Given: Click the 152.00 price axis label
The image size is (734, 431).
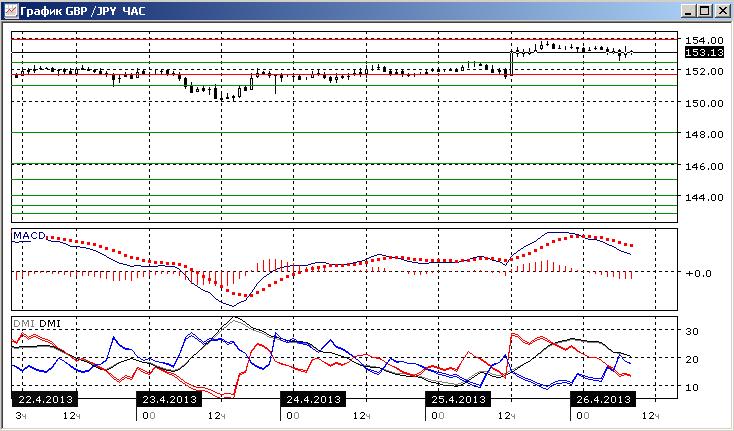Looking at the screenshot, I should tap(704, 72).
